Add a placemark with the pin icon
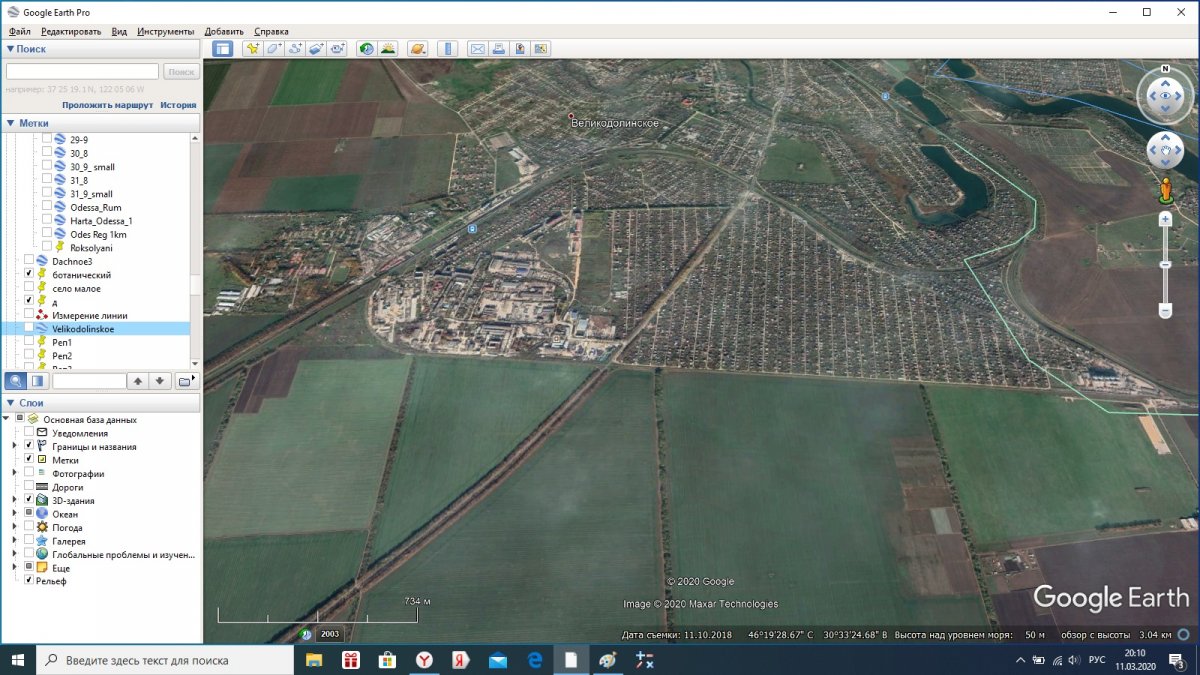This screenshot has height=675, width=1200. (x=252, y=48)
